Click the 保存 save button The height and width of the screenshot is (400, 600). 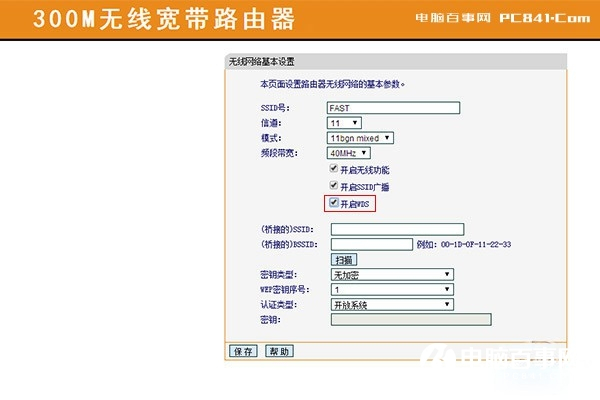click(243, 351)
